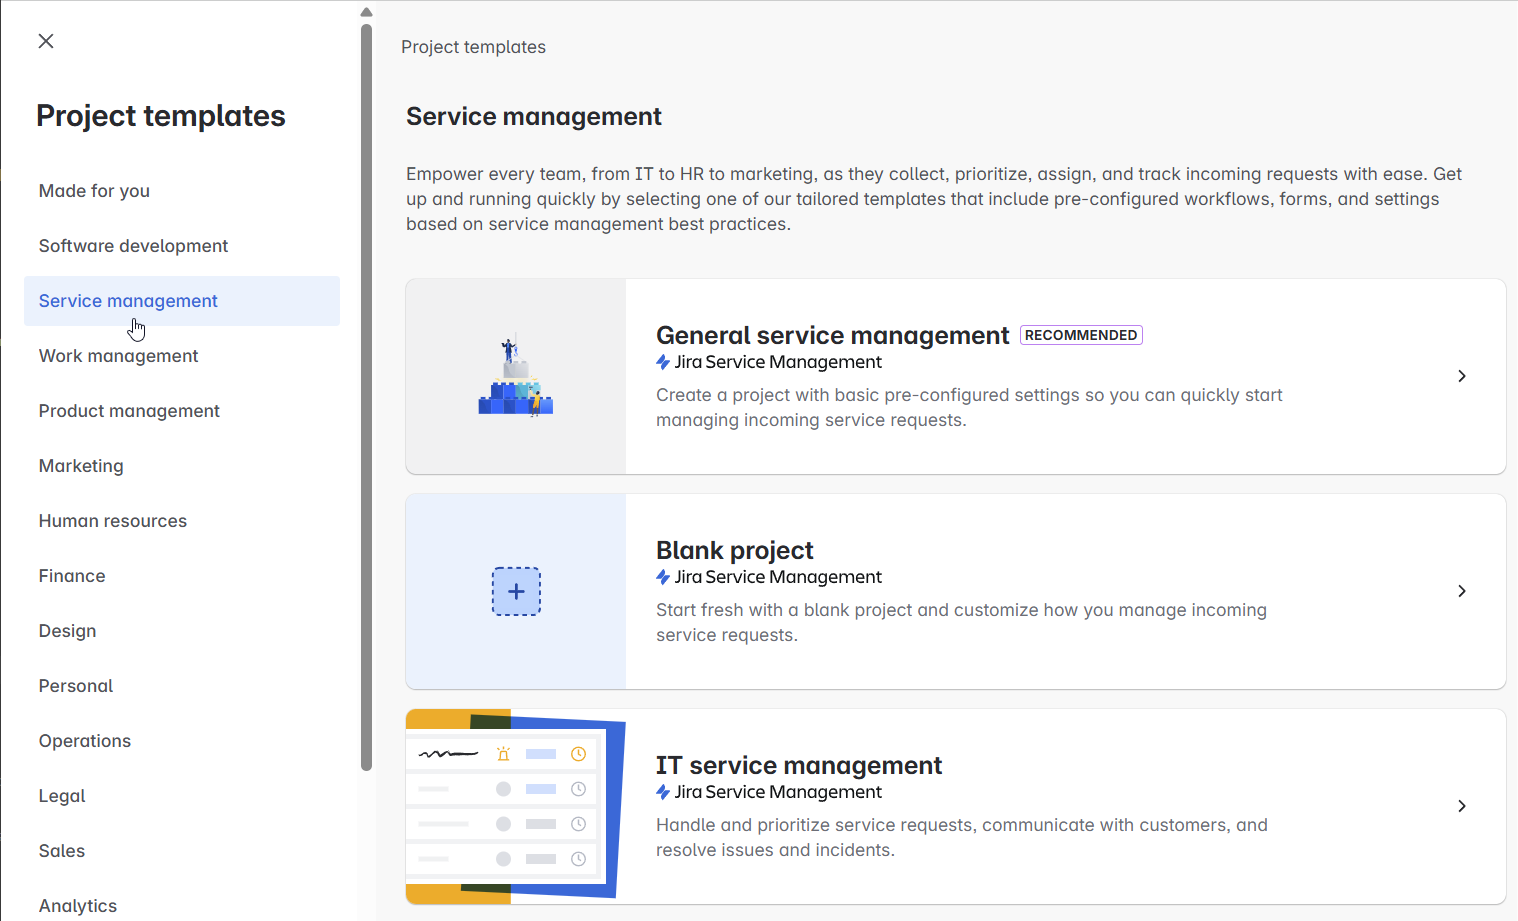Expand IT service management using the right chevron
1518x921 pixels.
1461,806
